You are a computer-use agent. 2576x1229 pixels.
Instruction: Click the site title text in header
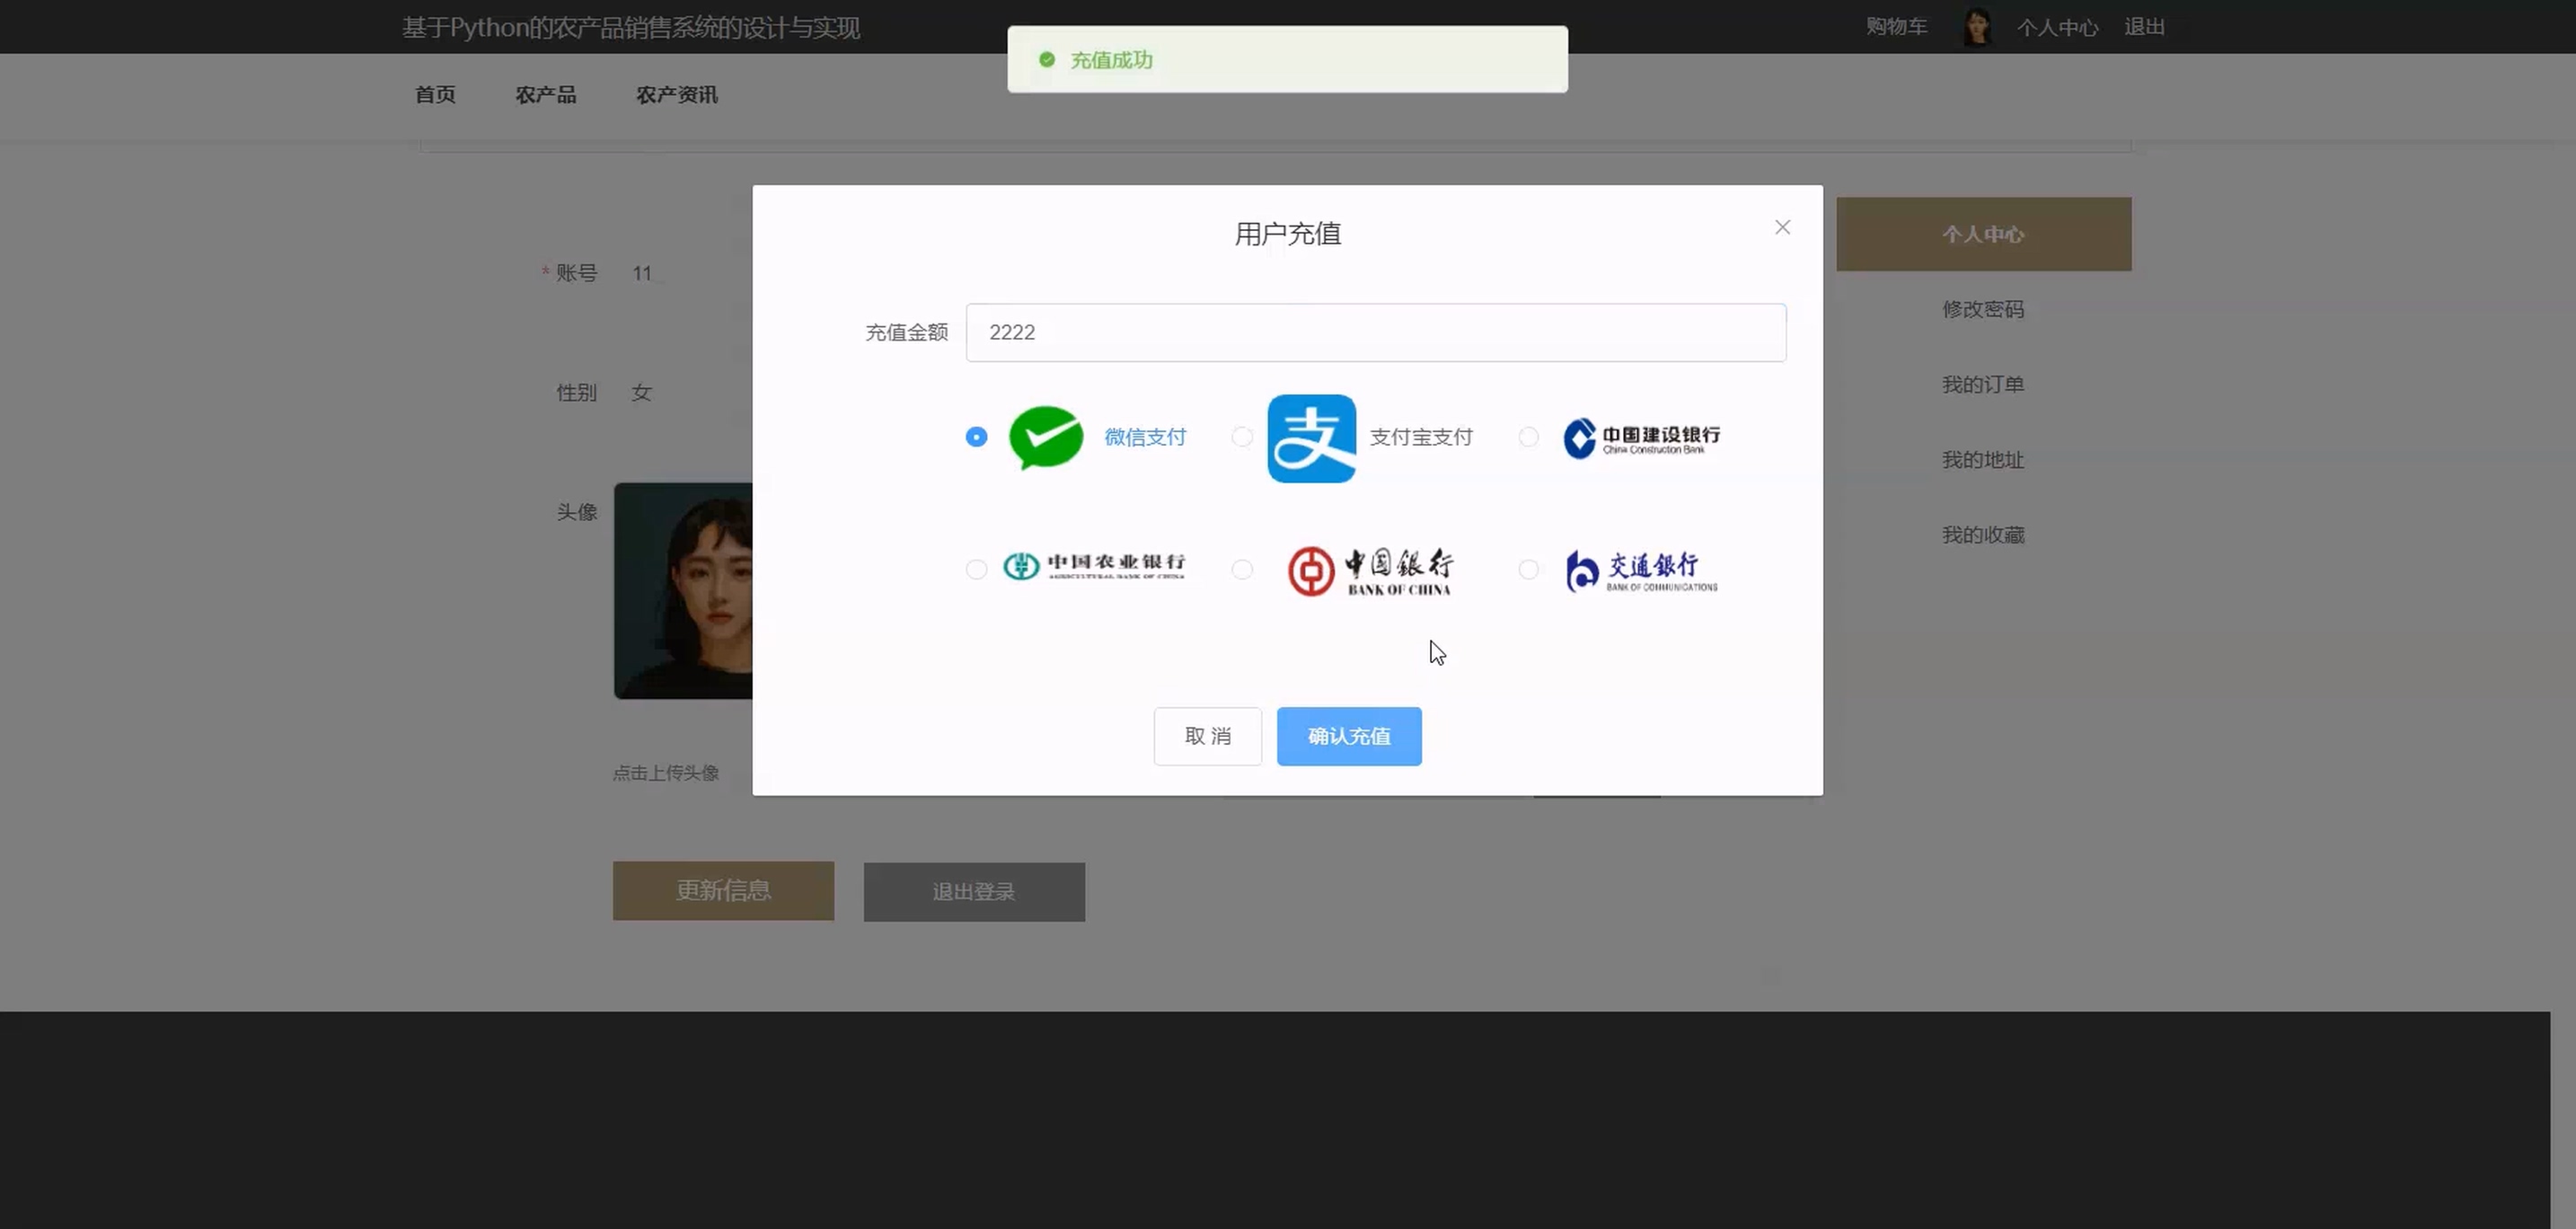631,27
